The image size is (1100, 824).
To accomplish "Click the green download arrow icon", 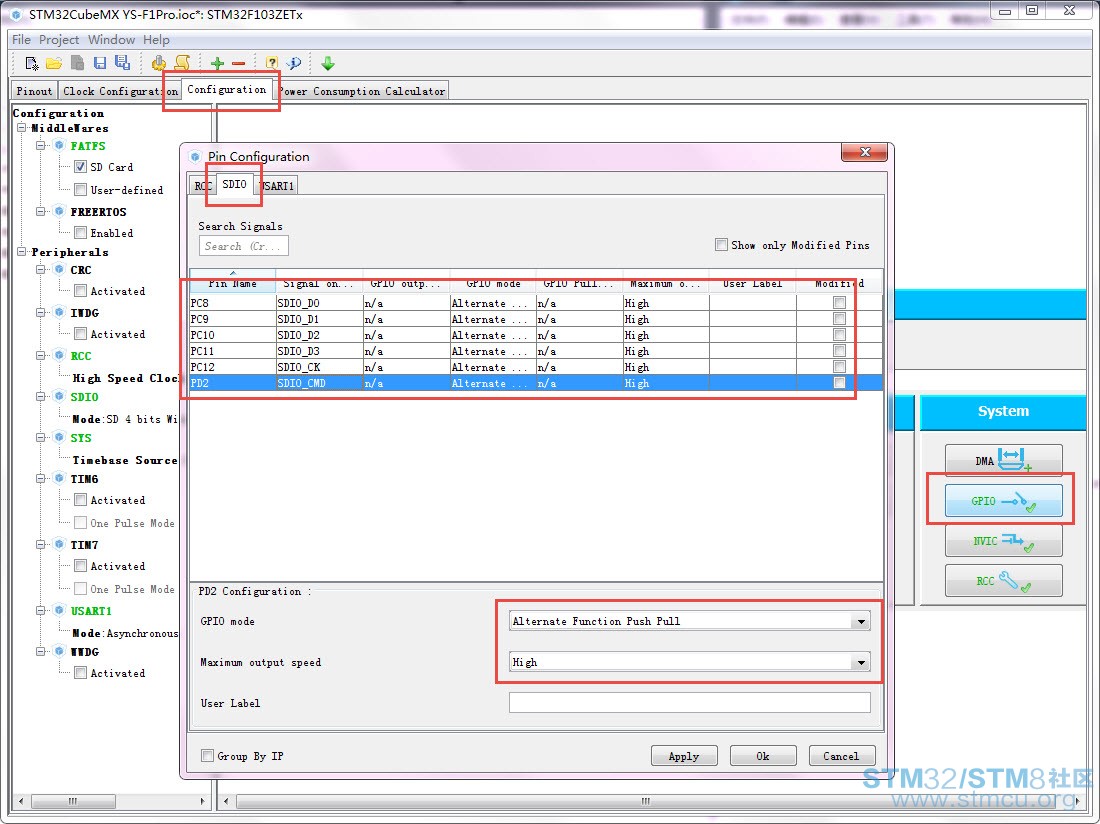I will coord(328,63).
